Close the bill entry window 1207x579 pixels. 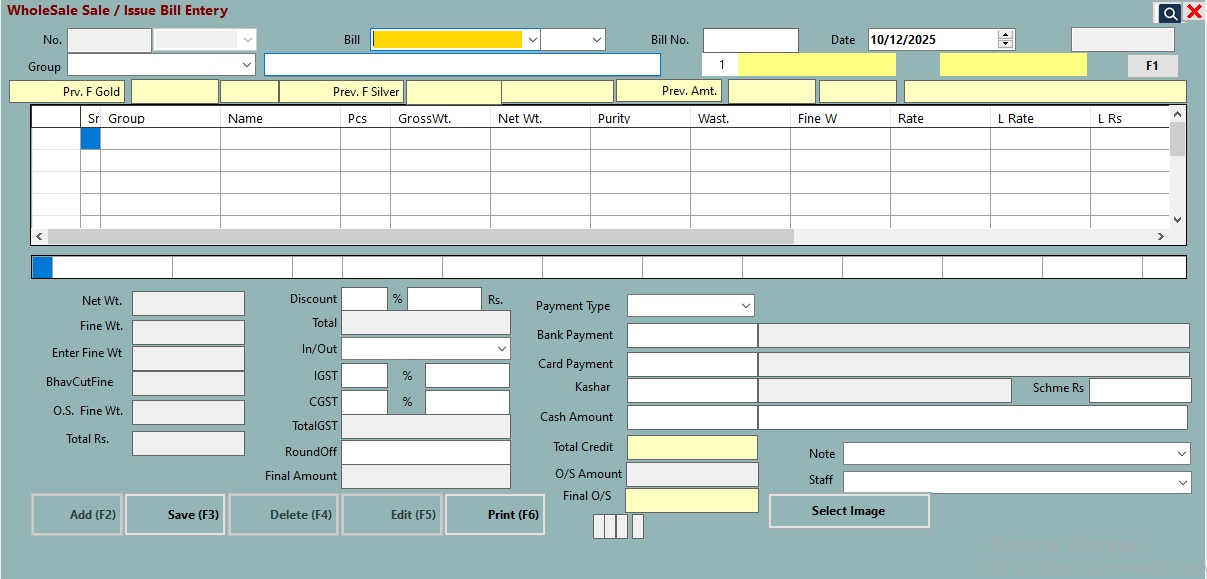[x=1194, y=12]
